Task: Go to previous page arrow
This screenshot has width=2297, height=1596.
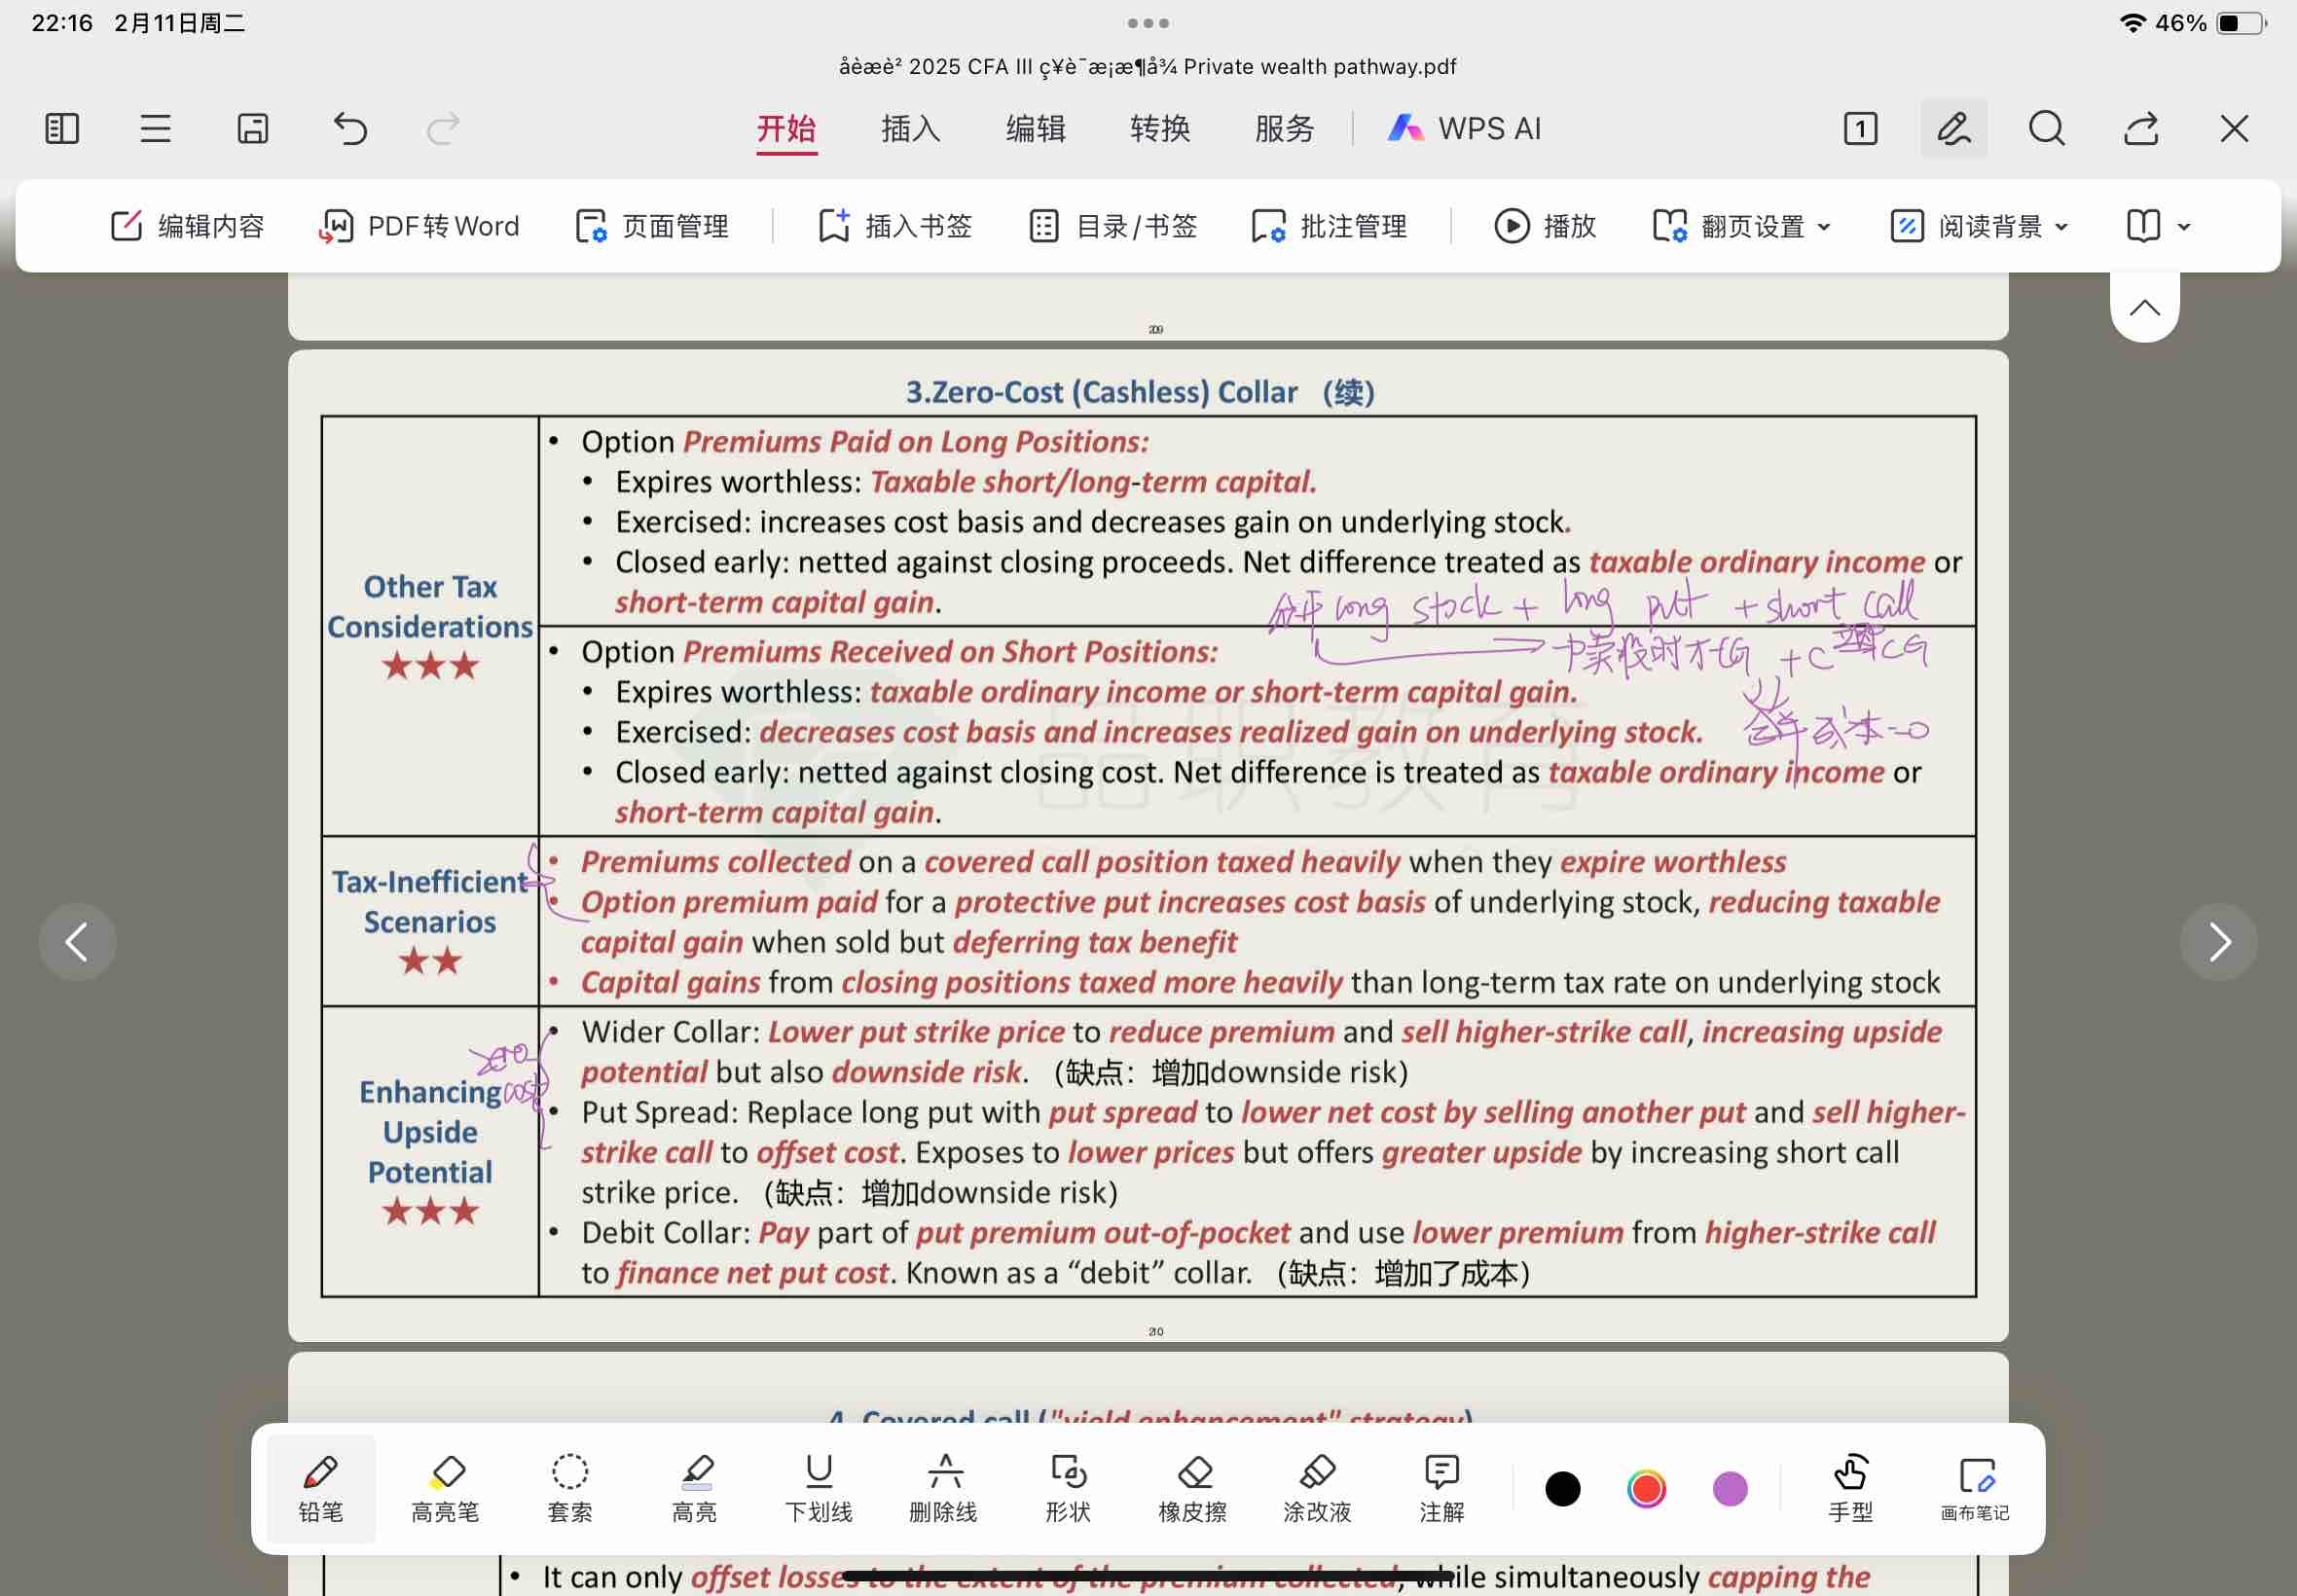Action: pyautogui.click(x=77, y=942)
